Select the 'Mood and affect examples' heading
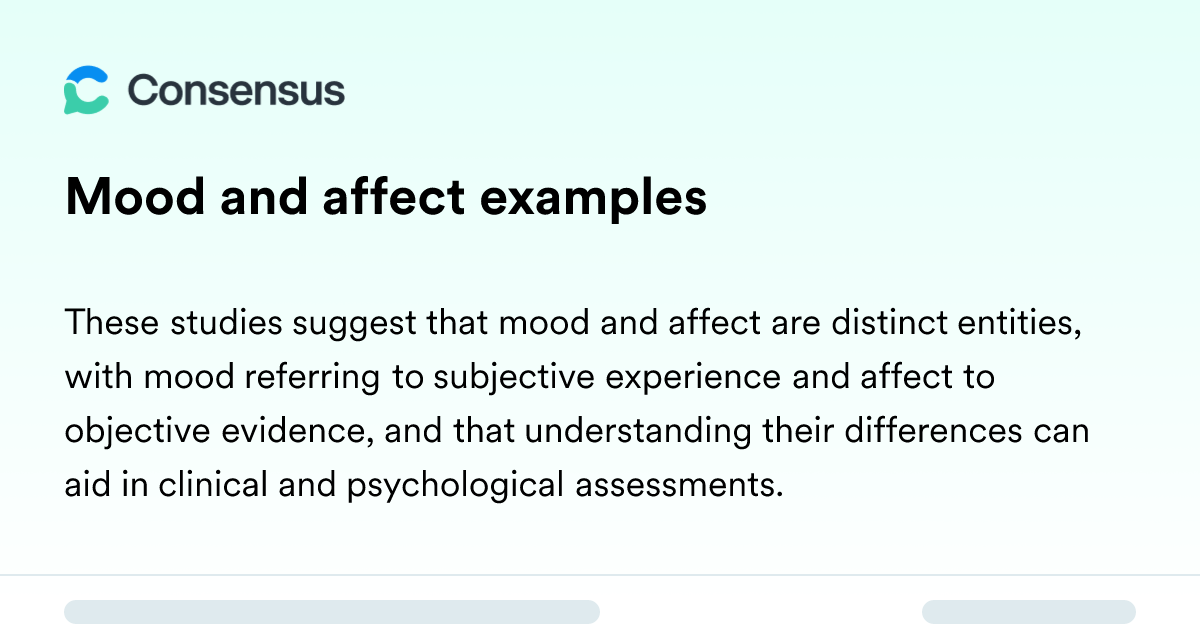Viewport: 1200px width, 630px height. (x=386, y=198)
